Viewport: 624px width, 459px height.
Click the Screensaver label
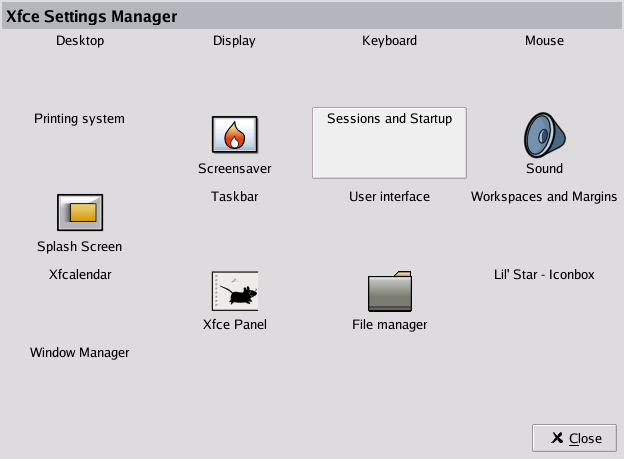(234, 168)
